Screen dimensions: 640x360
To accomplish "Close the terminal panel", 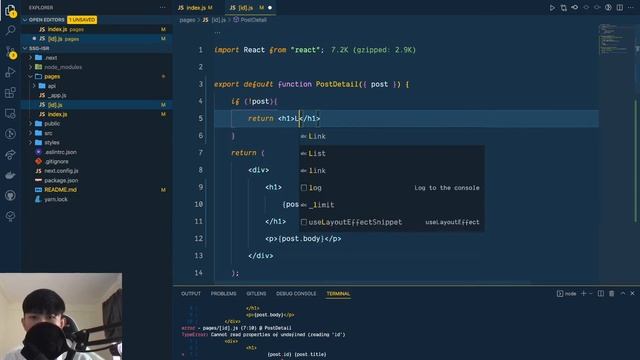I will (x=632, y=293).
